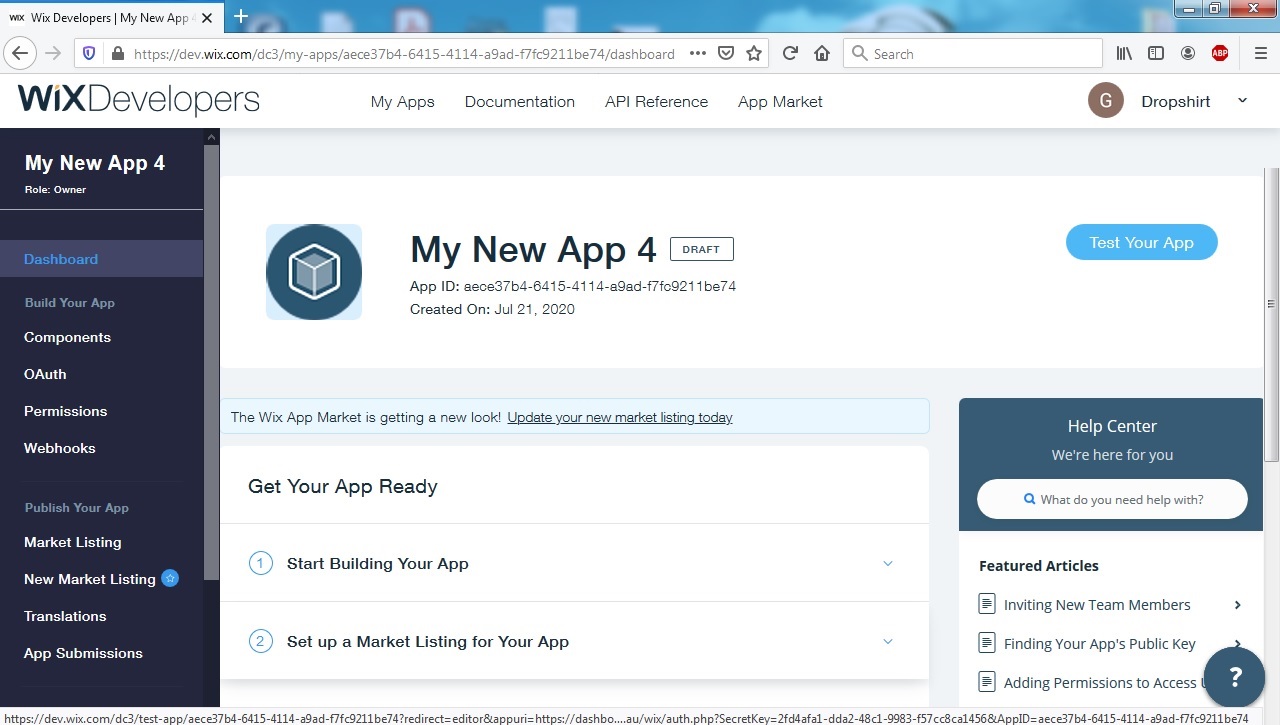Open Documentation in top navigation
Viewport: 1280px width, 725px height.
[520, 101]
